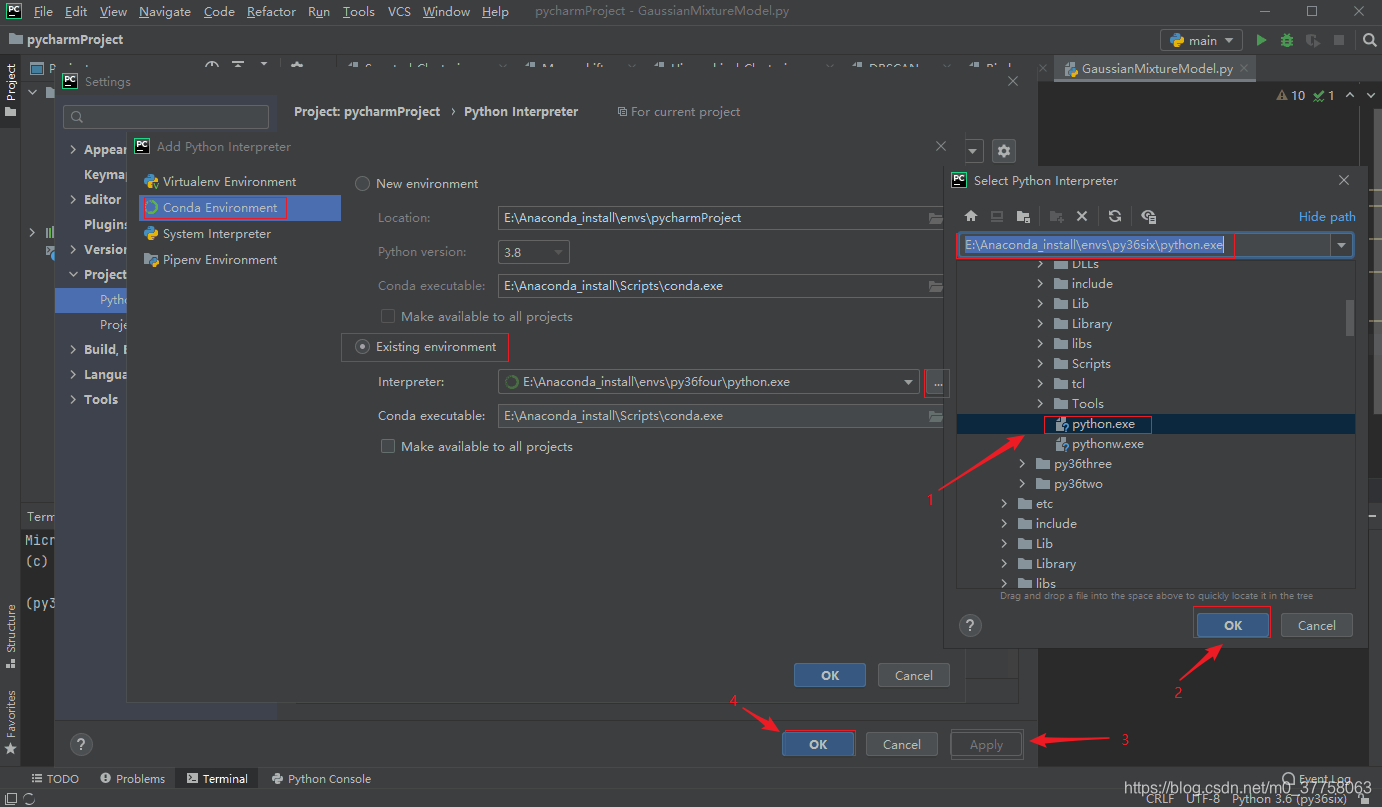Expand the Library folder under py36six

pos(1041,324)
